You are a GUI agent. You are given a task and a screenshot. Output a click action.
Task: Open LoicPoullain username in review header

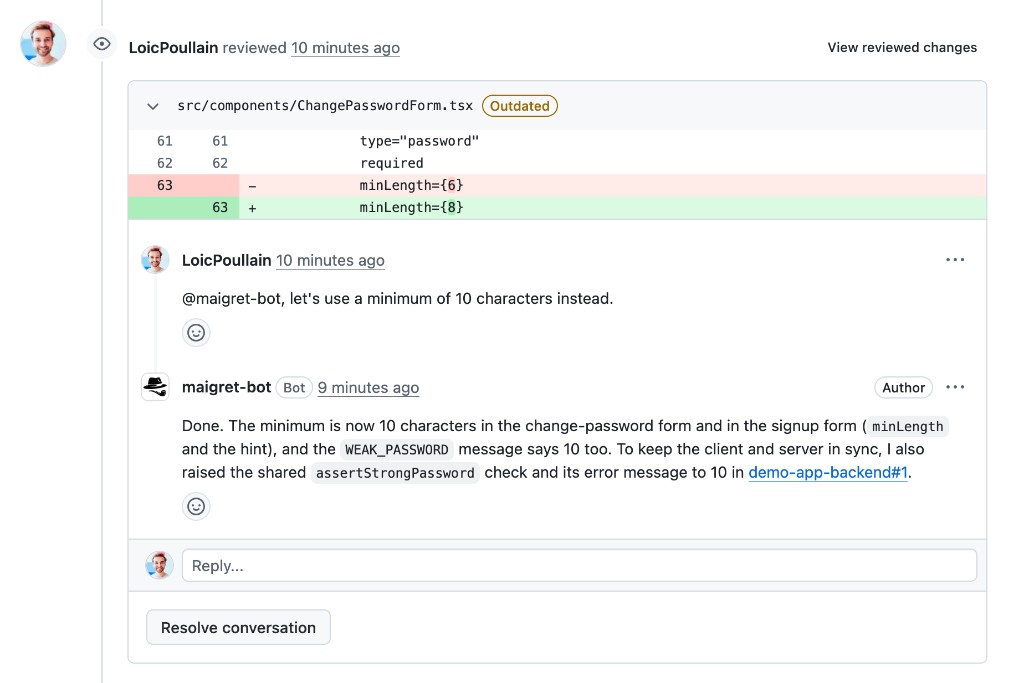[x=173, y=48]
